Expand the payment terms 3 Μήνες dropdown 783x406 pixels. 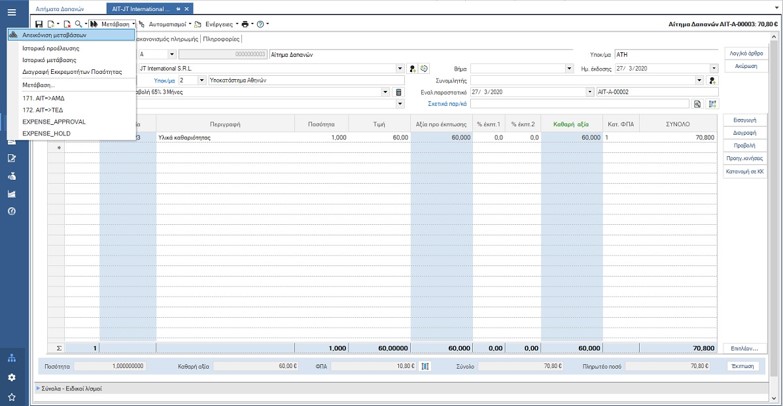pyautogui.click(x=385, y=92)
